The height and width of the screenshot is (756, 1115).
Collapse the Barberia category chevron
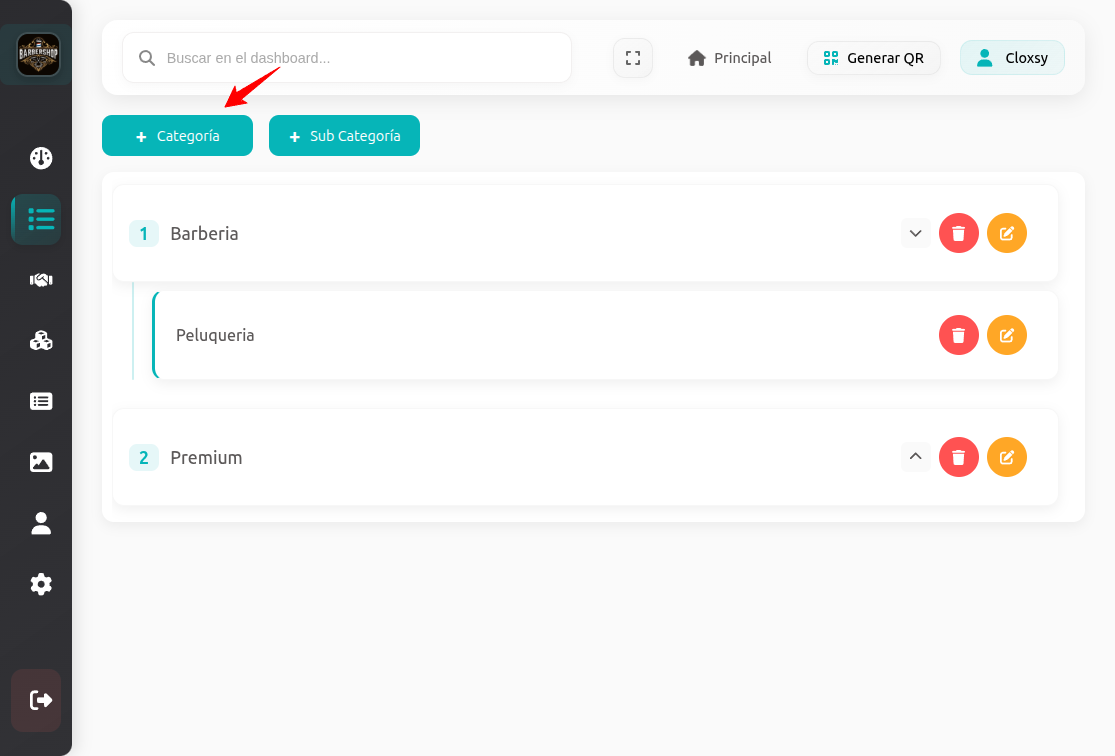pos(915,233)
